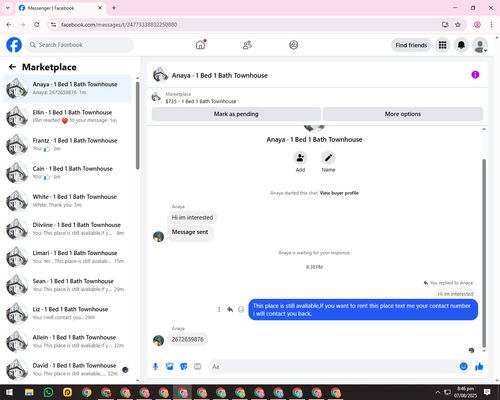Image resolution: width=500 pixels, height=400 pixels.
Task: Click the Facebook logo icon
Action: point(14,45)
